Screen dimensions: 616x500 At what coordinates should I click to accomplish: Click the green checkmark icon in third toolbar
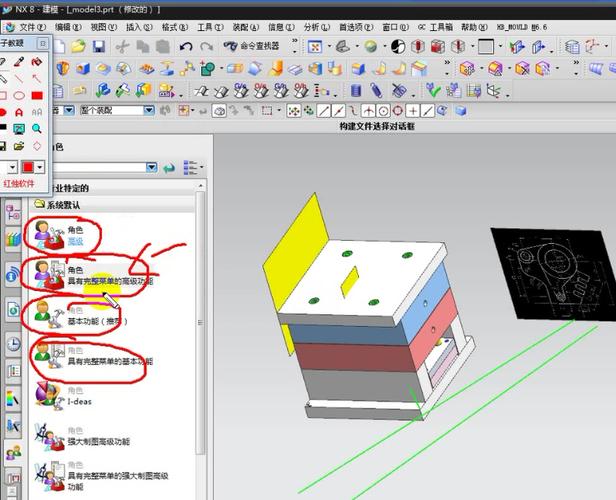pyautogui.click(x=433, y=91)
